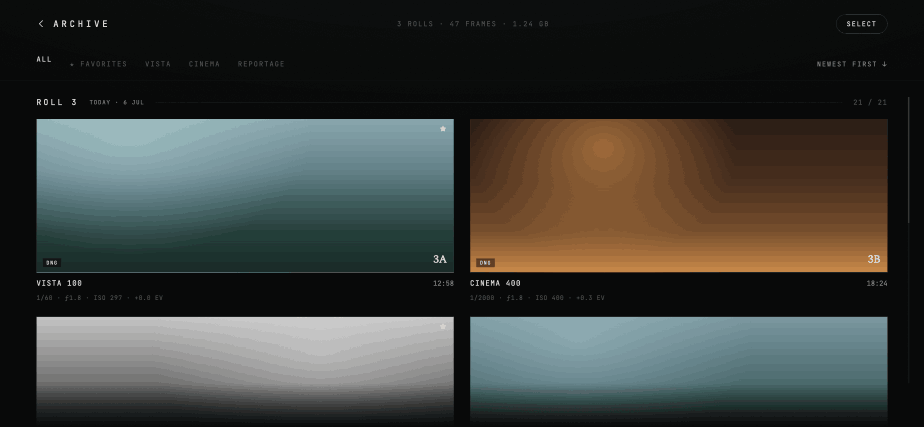Switch to the All filter tab

(44, 59)
